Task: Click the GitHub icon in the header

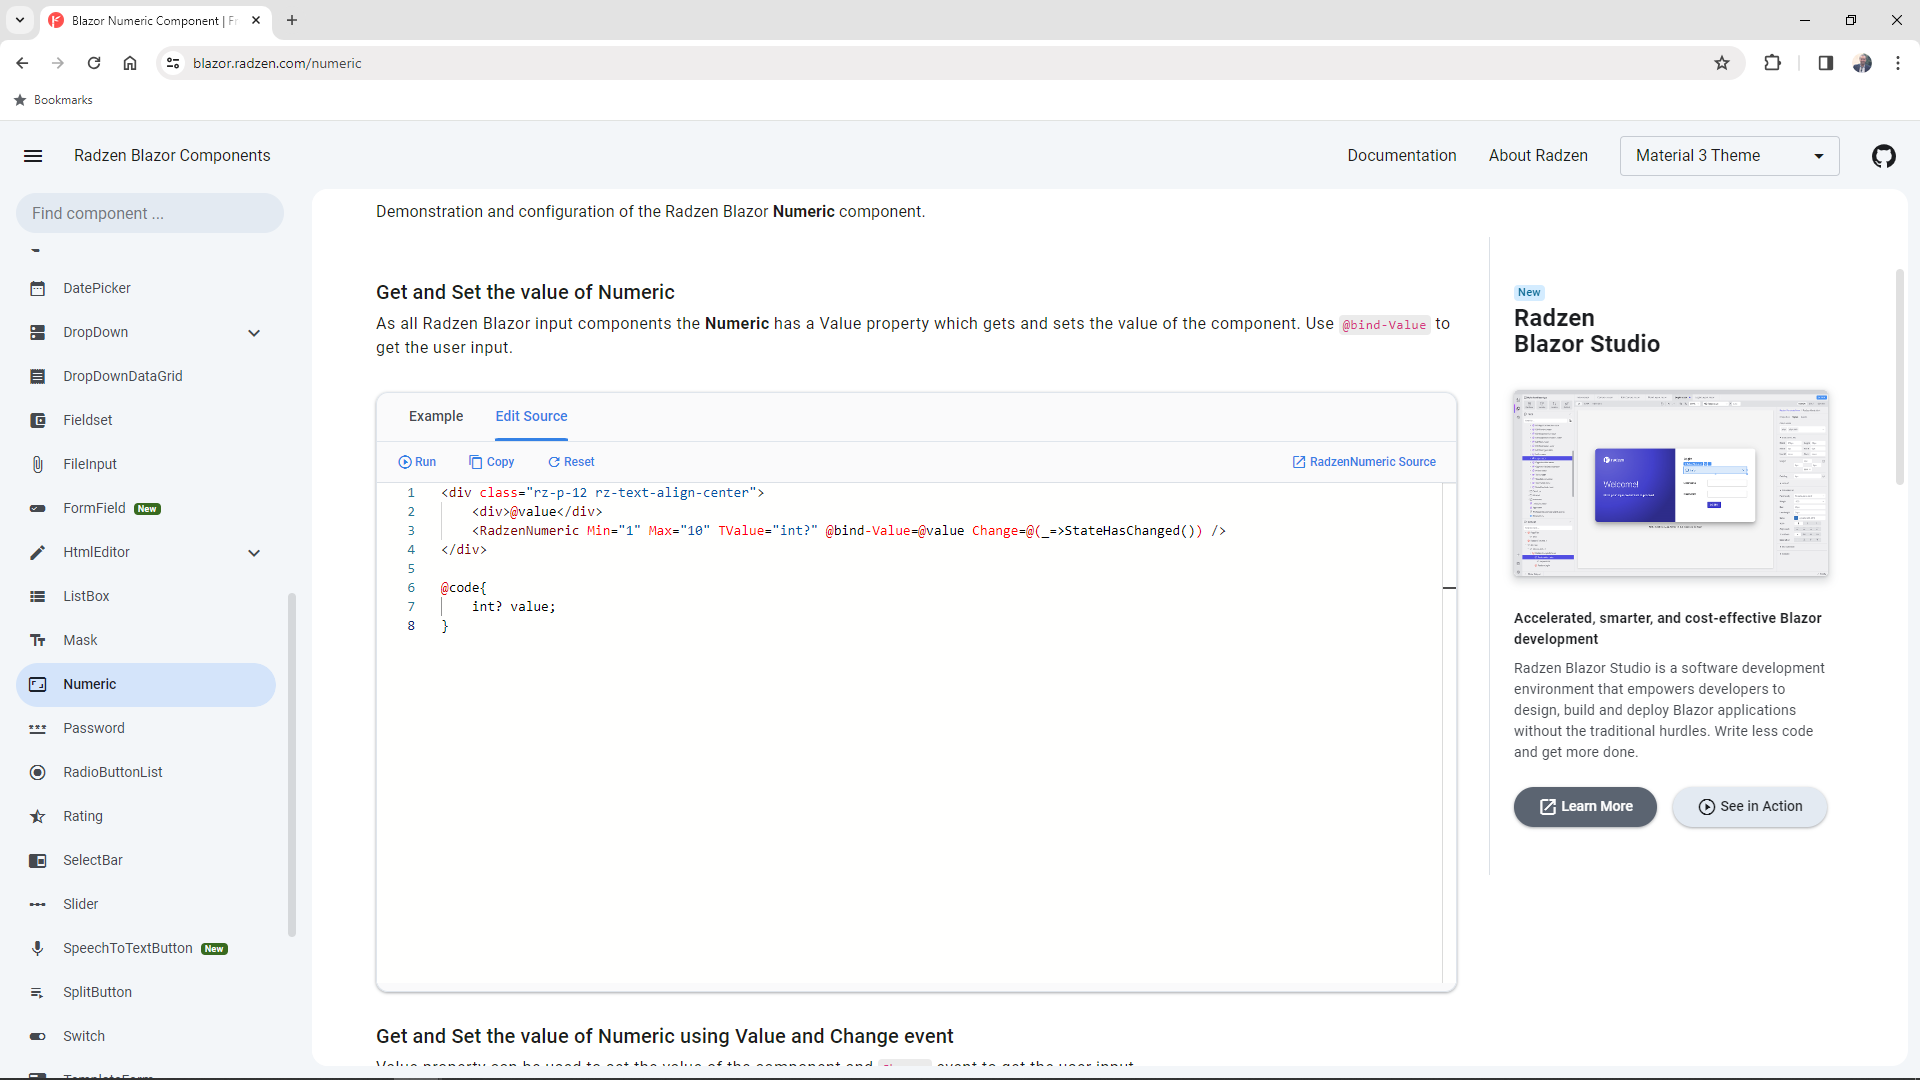Action: tap(1884, 156)
